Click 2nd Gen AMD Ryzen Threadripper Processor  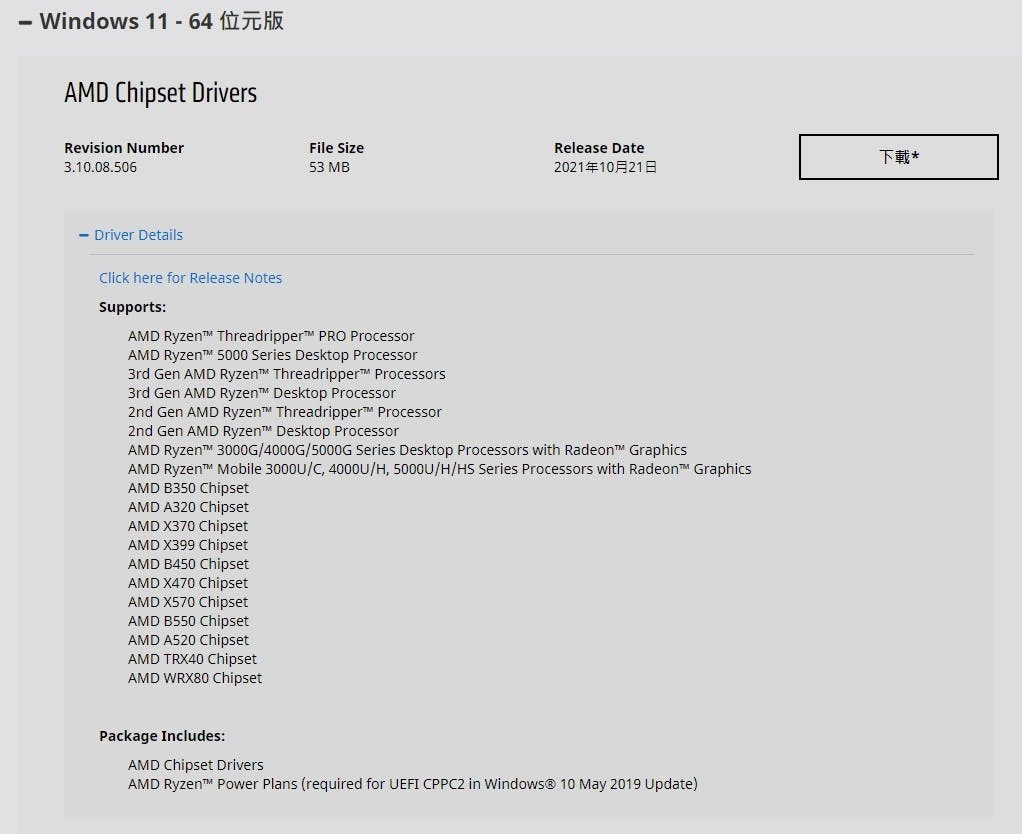coord(285,412)
